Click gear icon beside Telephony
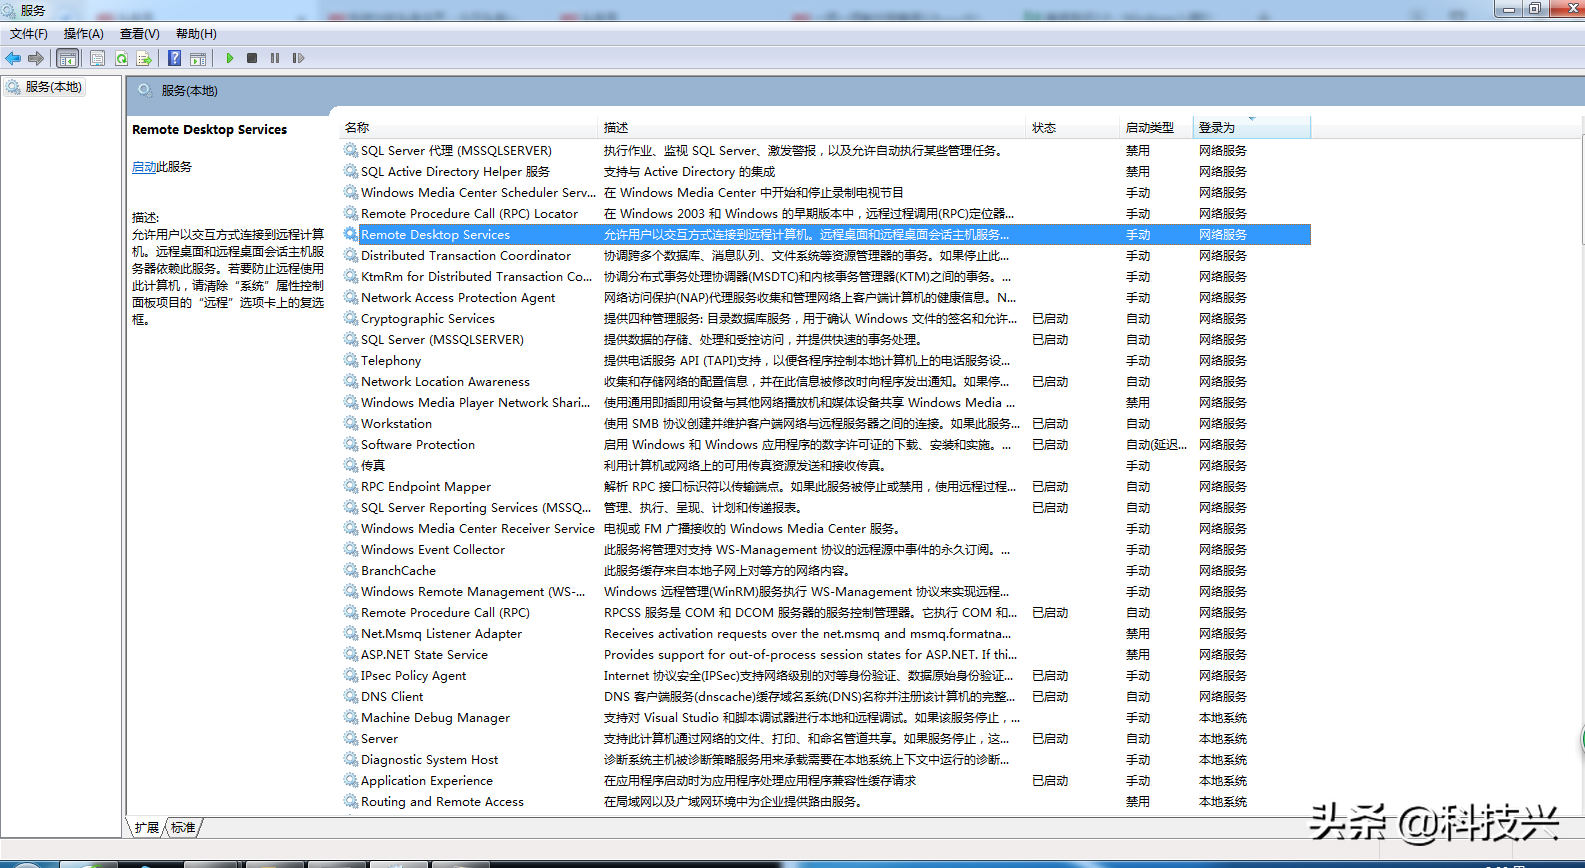The width and height of the screenshot is (1585, 868). coord(351,360)
